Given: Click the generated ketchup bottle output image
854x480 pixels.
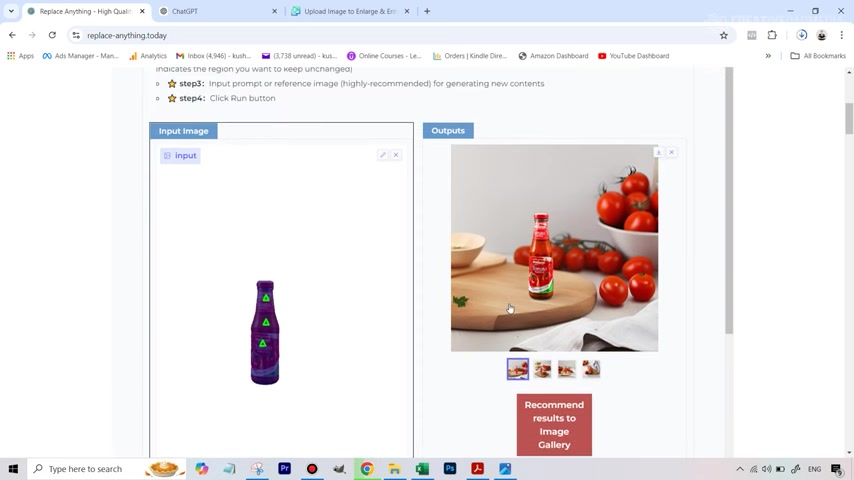Looking at the screenshot, I should [x=554, y=248].
